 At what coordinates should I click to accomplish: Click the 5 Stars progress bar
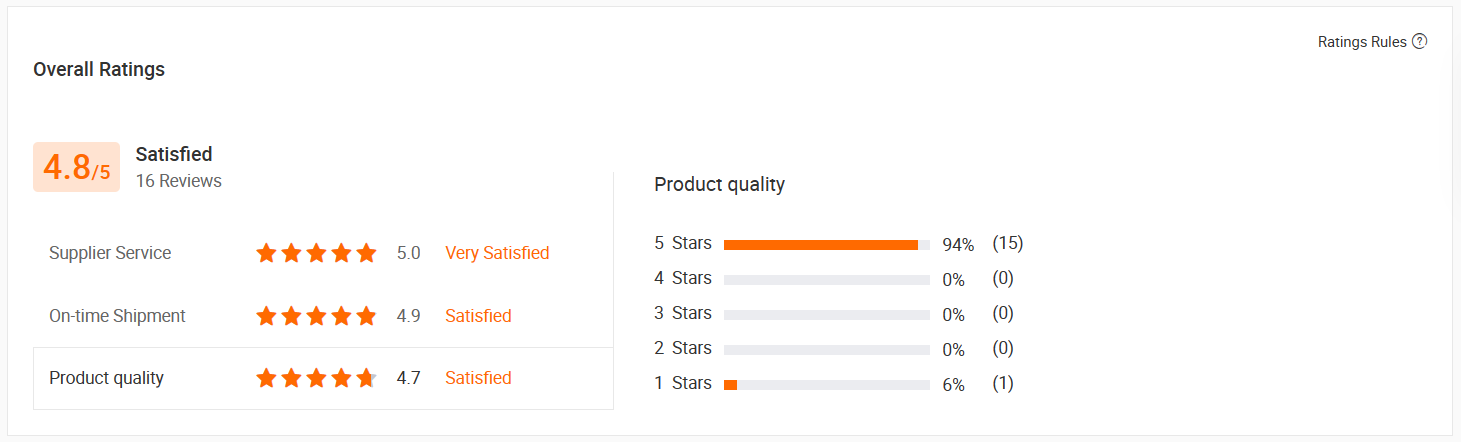(826, 244)
